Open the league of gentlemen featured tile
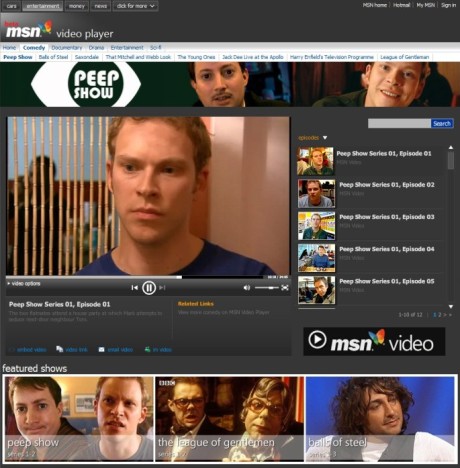 [x=230, y=419]
